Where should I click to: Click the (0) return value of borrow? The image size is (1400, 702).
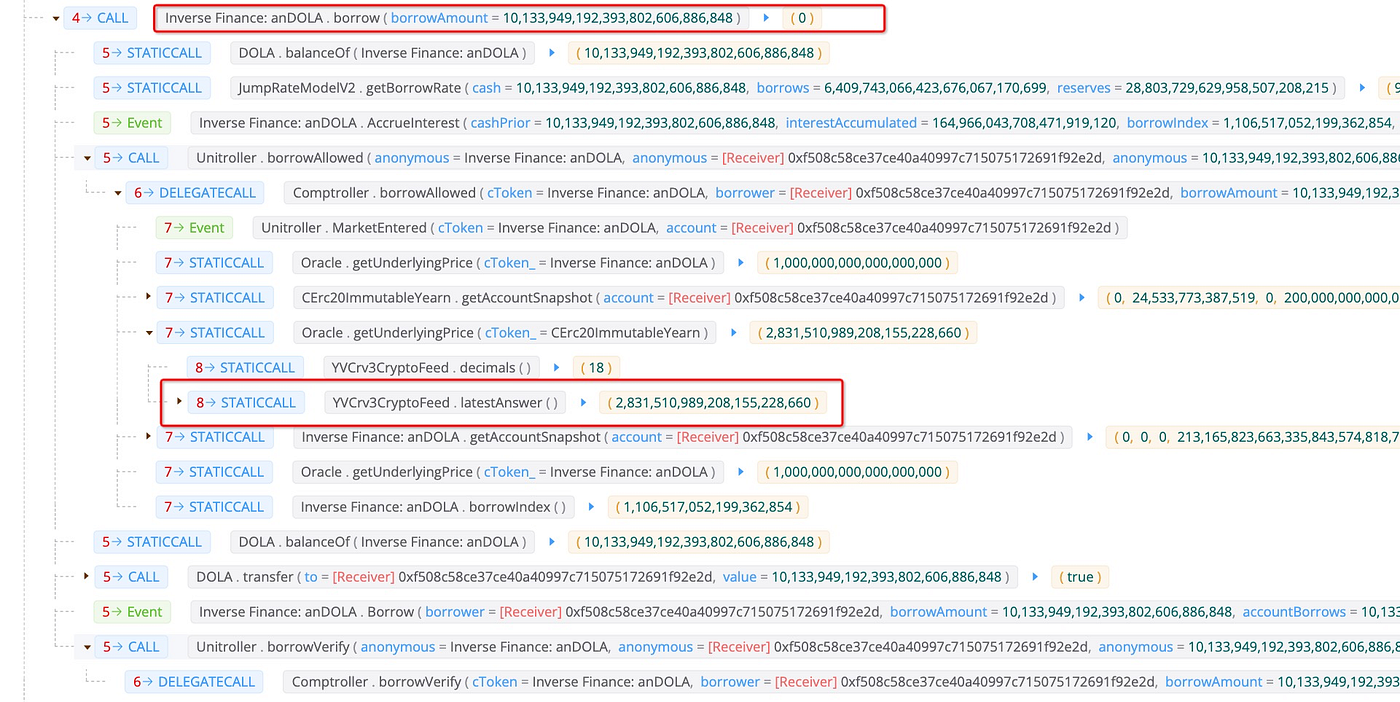click(x=801, y=18)
